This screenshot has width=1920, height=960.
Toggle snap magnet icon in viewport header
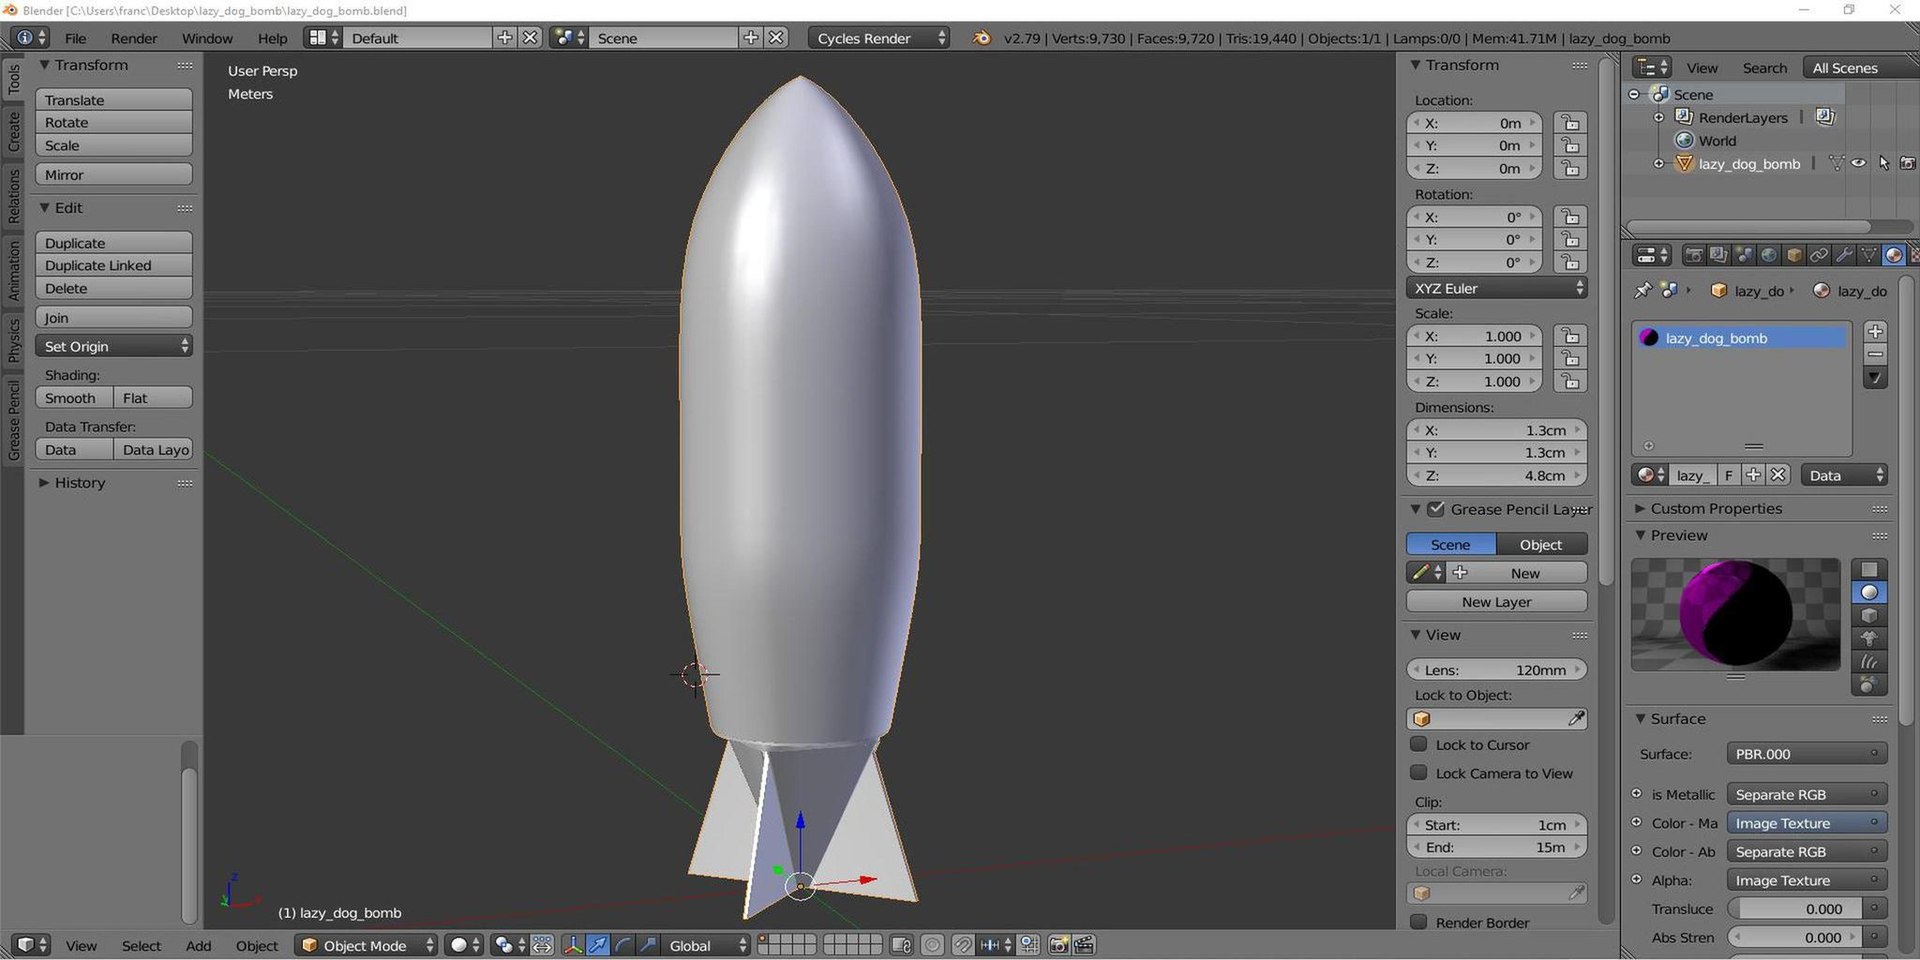pos(962,945)
